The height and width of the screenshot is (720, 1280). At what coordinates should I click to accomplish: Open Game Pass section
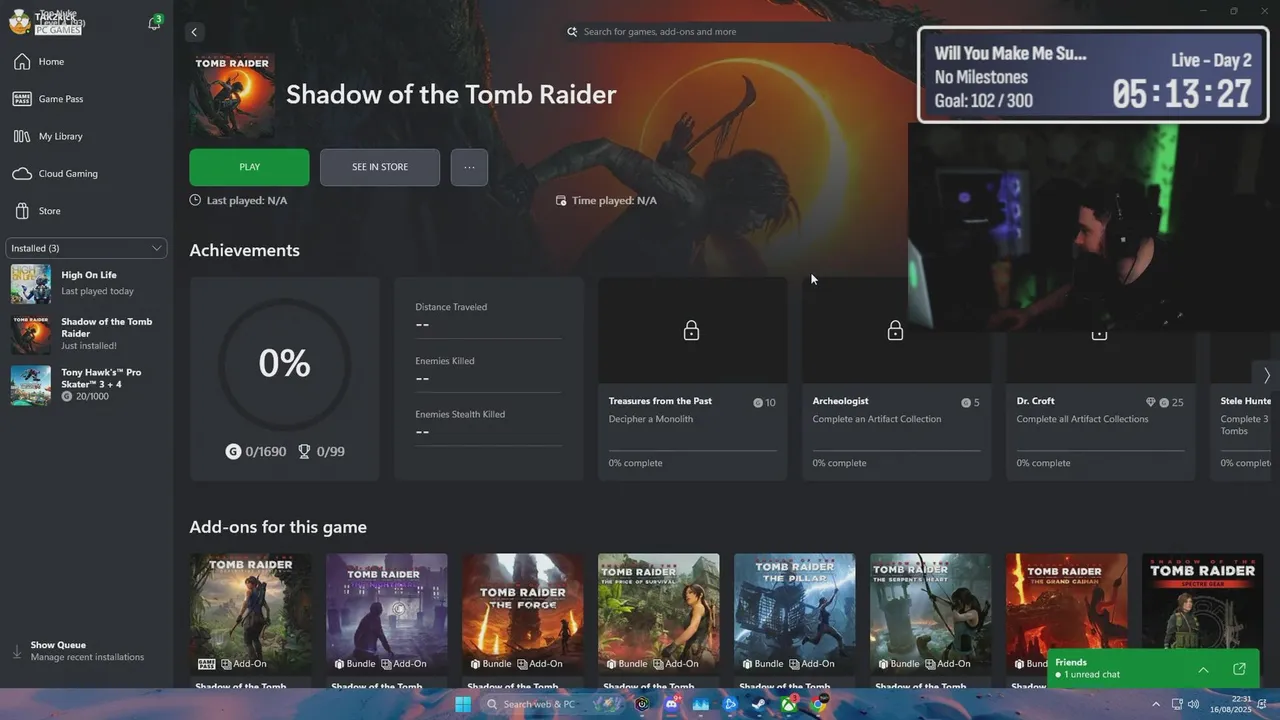pyautogui.click(x=86, y=99)
